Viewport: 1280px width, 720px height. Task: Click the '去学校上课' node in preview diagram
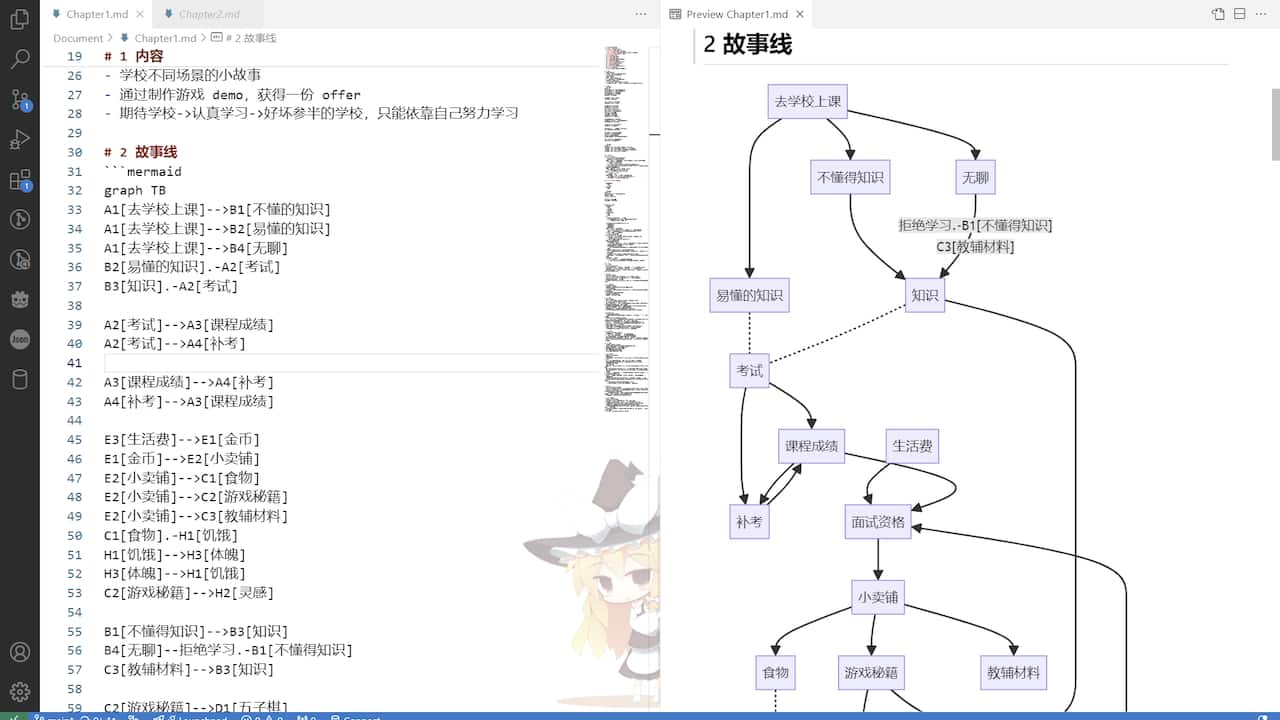pos(807,101)
